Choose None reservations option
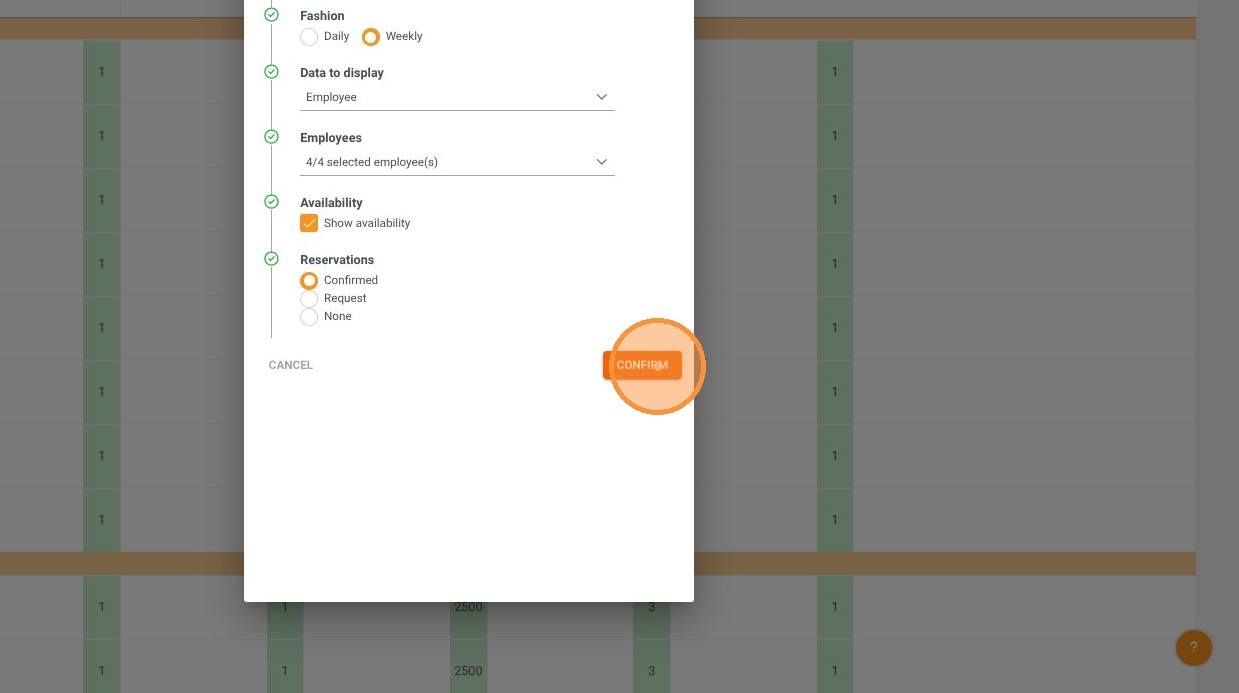1239x693 pixels. pos(309,317)
